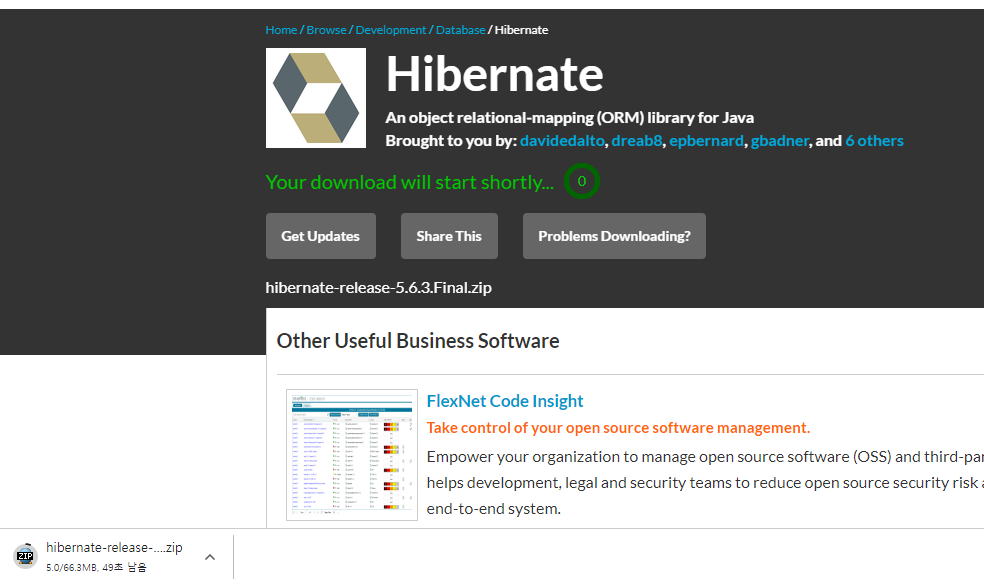Image resolution: width=984 pixels, height=585 pixels.
Task: Click the Get Updates button
Action: pos(321,236)
